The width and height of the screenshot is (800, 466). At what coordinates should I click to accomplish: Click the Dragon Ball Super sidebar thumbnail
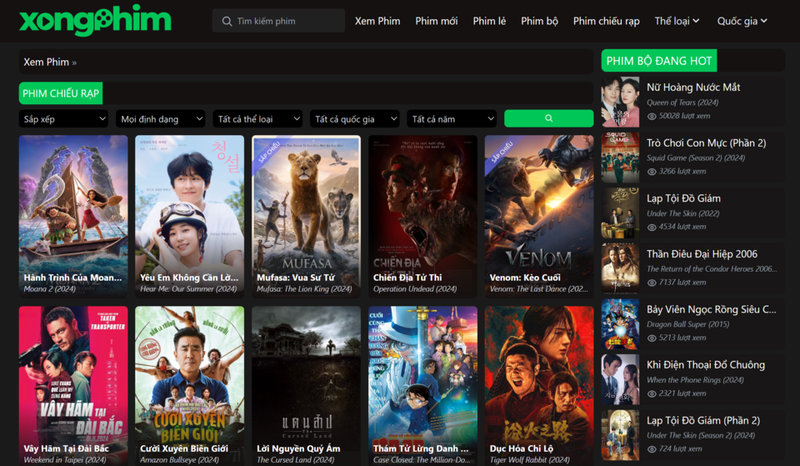pos(620,324)
